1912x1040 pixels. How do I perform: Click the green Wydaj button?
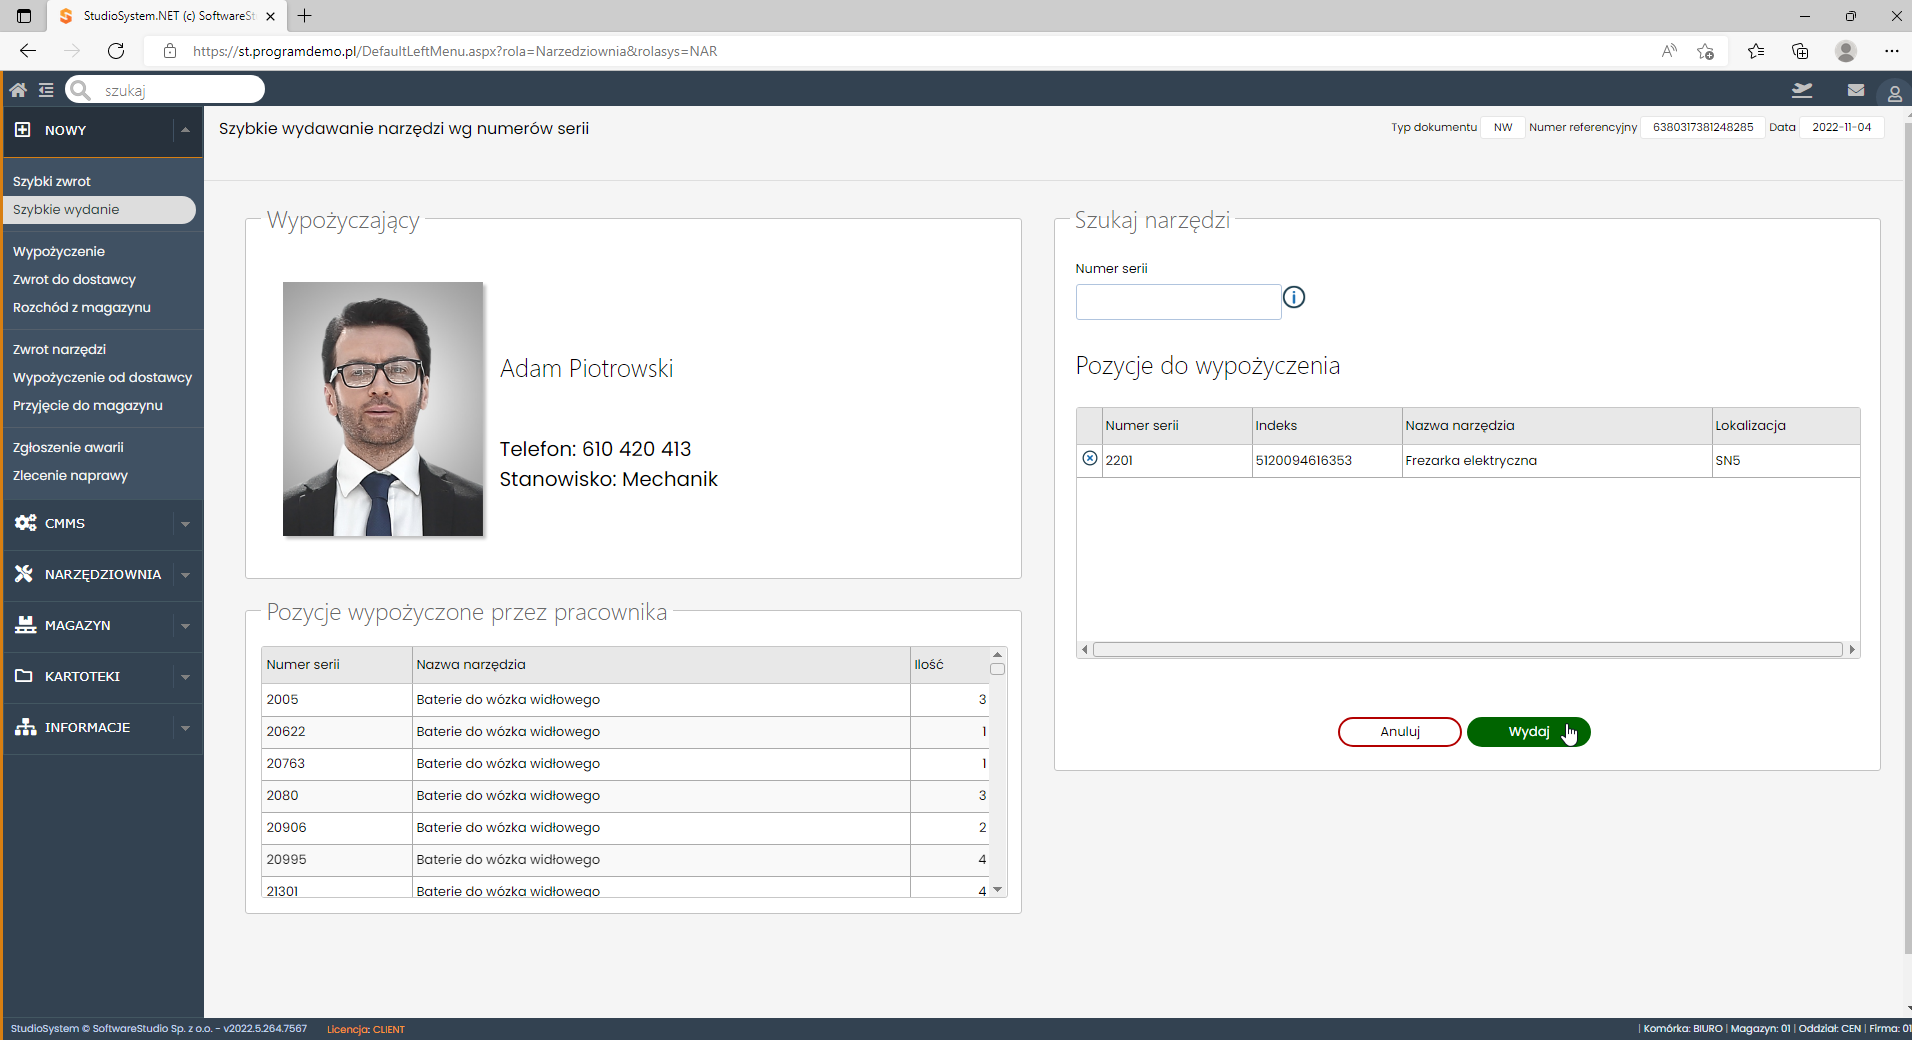coord(1528,732)
